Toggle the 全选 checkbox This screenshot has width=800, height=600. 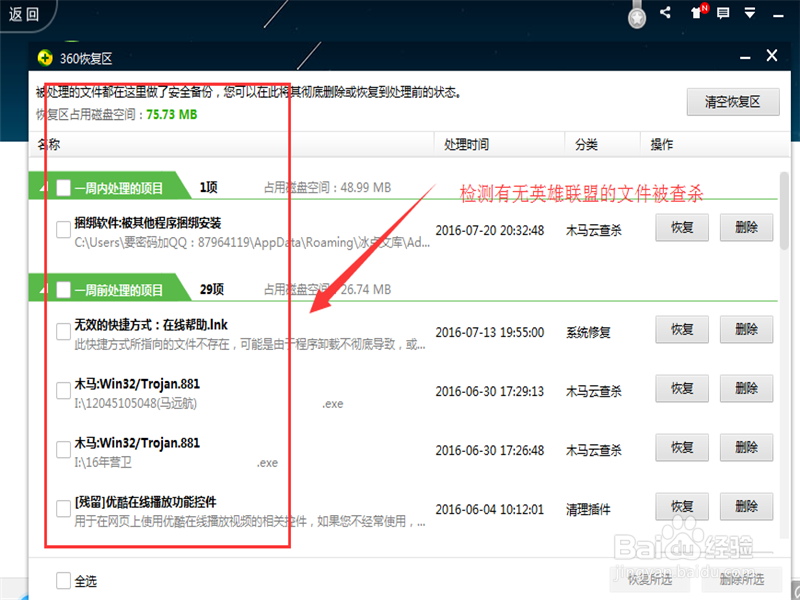coord(63,581)
